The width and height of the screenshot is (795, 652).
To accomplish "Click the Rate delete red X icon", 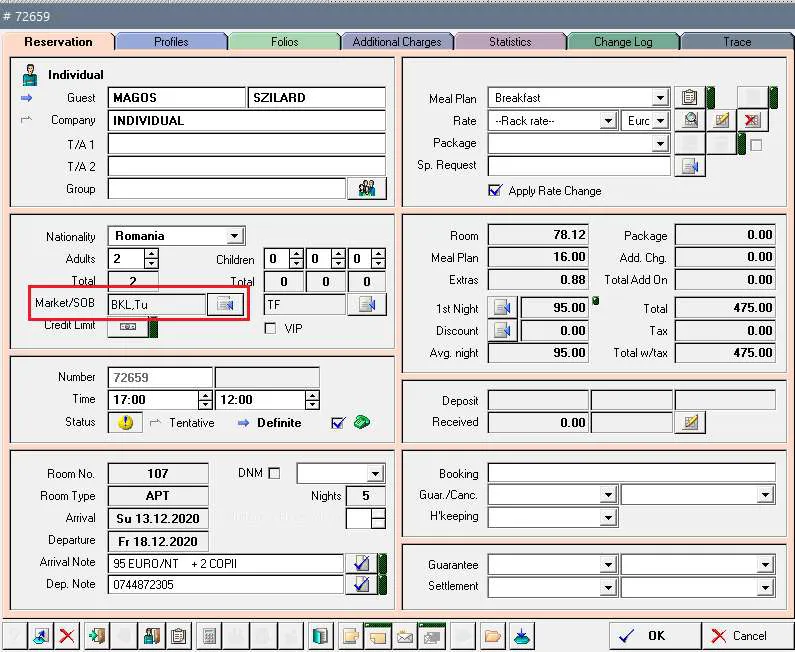I will (752, 120).
